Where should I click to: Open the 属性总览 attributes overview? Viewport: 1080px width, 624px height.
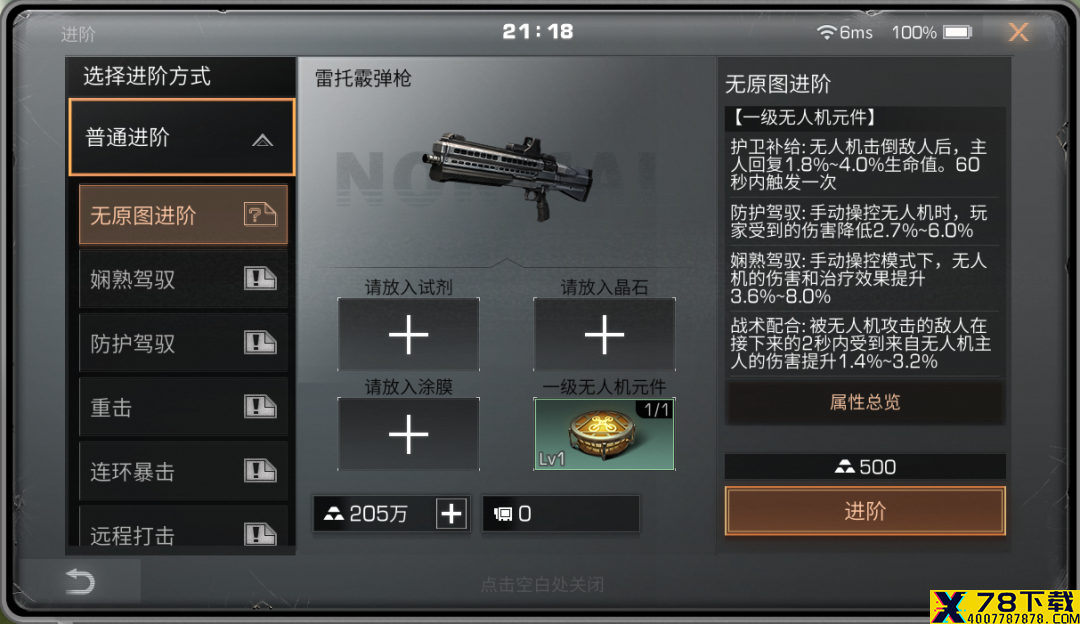click(x=865, y=402)
